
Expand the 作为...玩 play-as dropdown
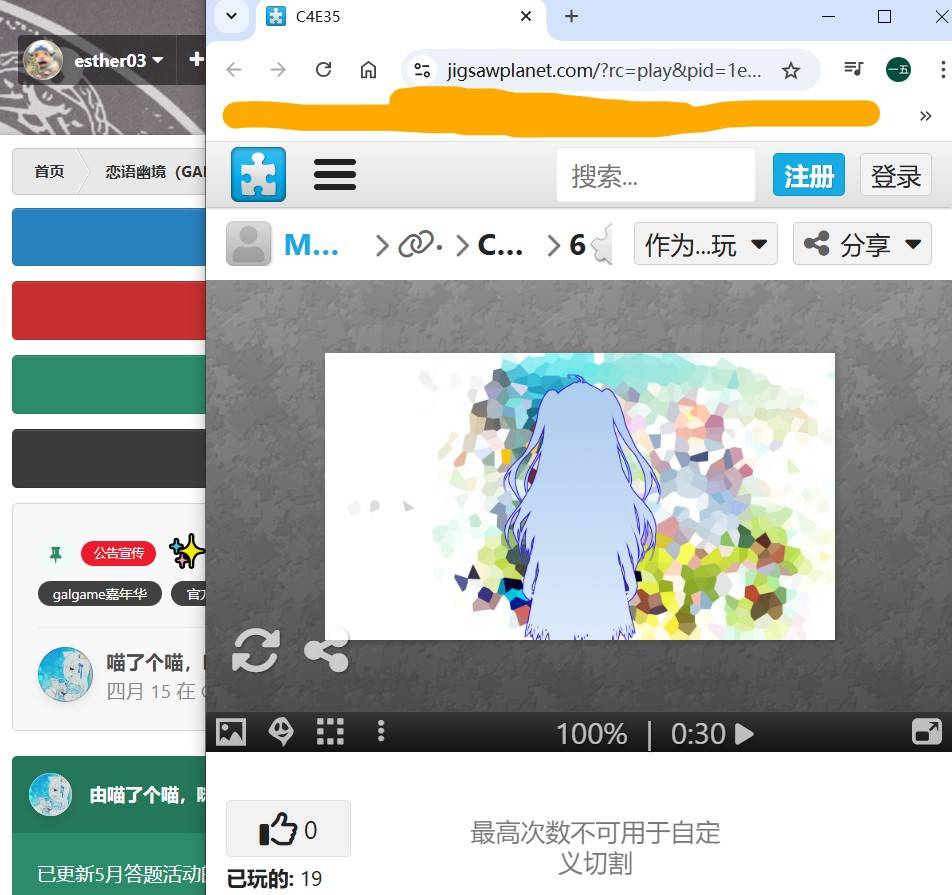pyautogui.click(x=706, y=244)
